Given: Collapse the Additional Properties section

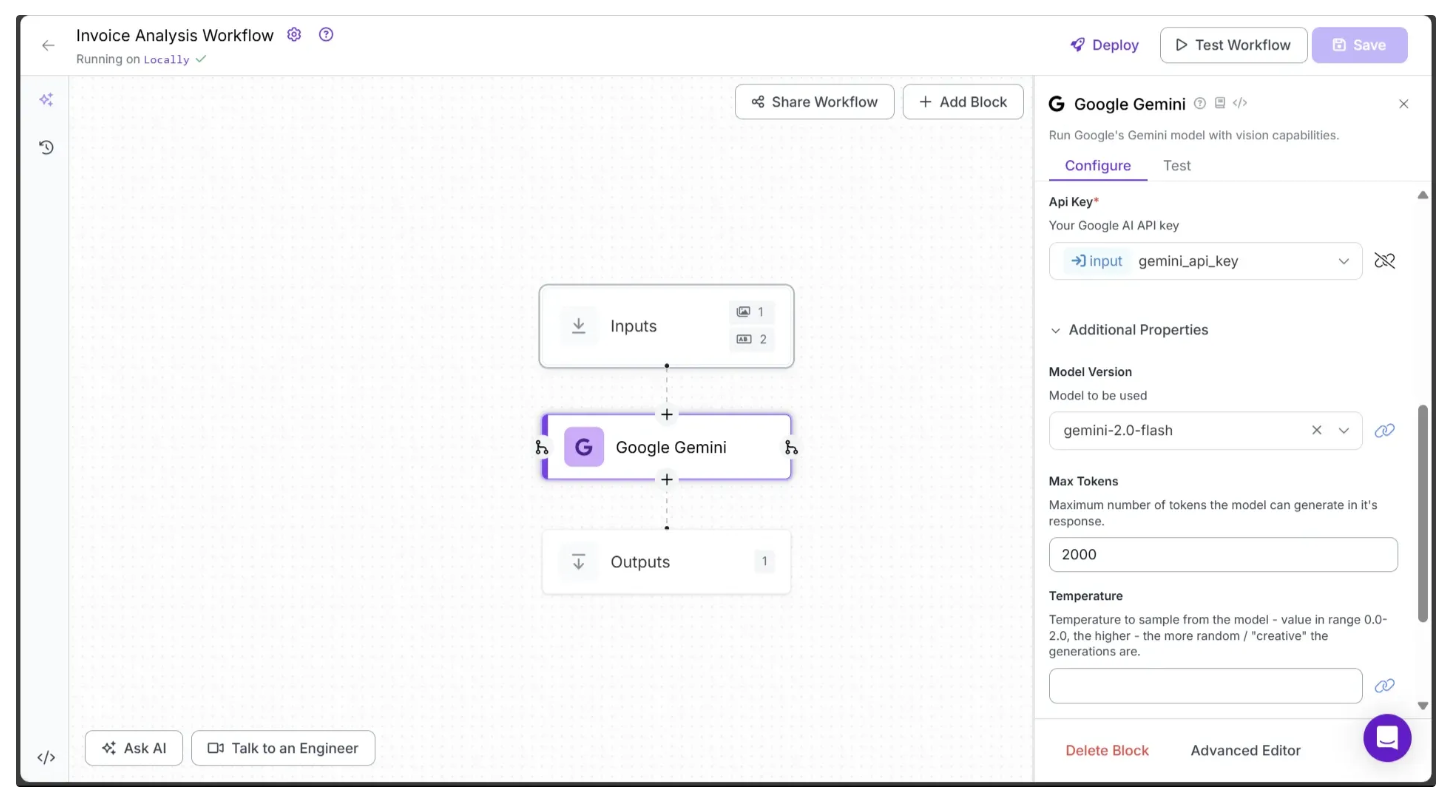Looking at the screenshot, I should click(x=1129, y=330).
